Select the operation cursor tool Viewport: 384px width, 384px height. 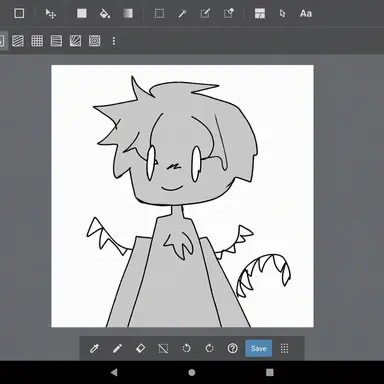[x=282, y=14]
